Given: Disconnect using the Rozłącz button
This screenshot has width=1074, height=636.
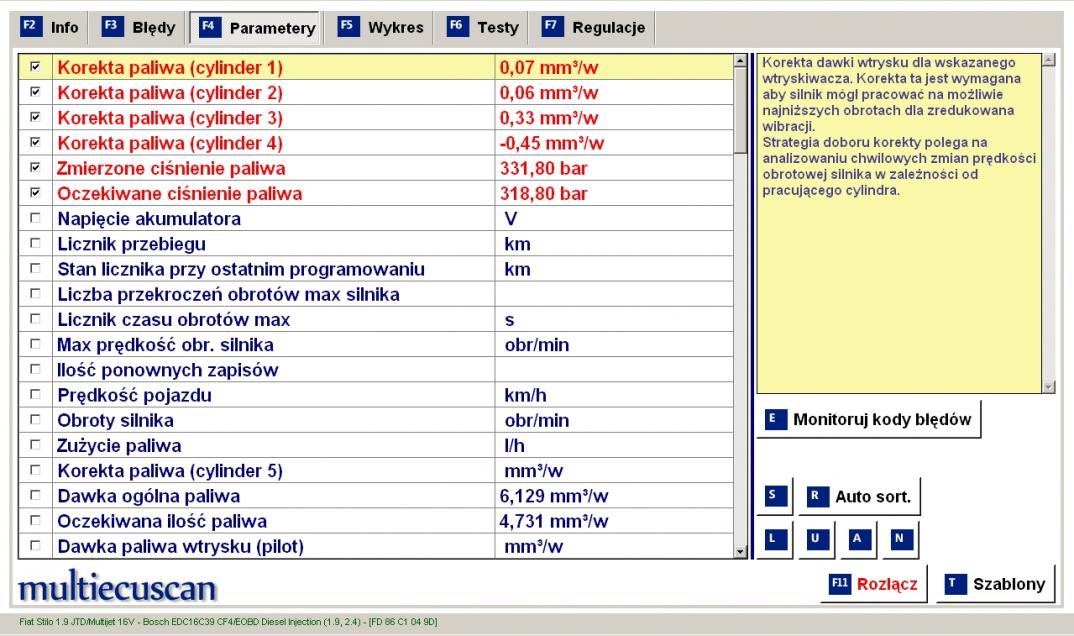Looking at the screenshot, I should [x=873, y=584].
